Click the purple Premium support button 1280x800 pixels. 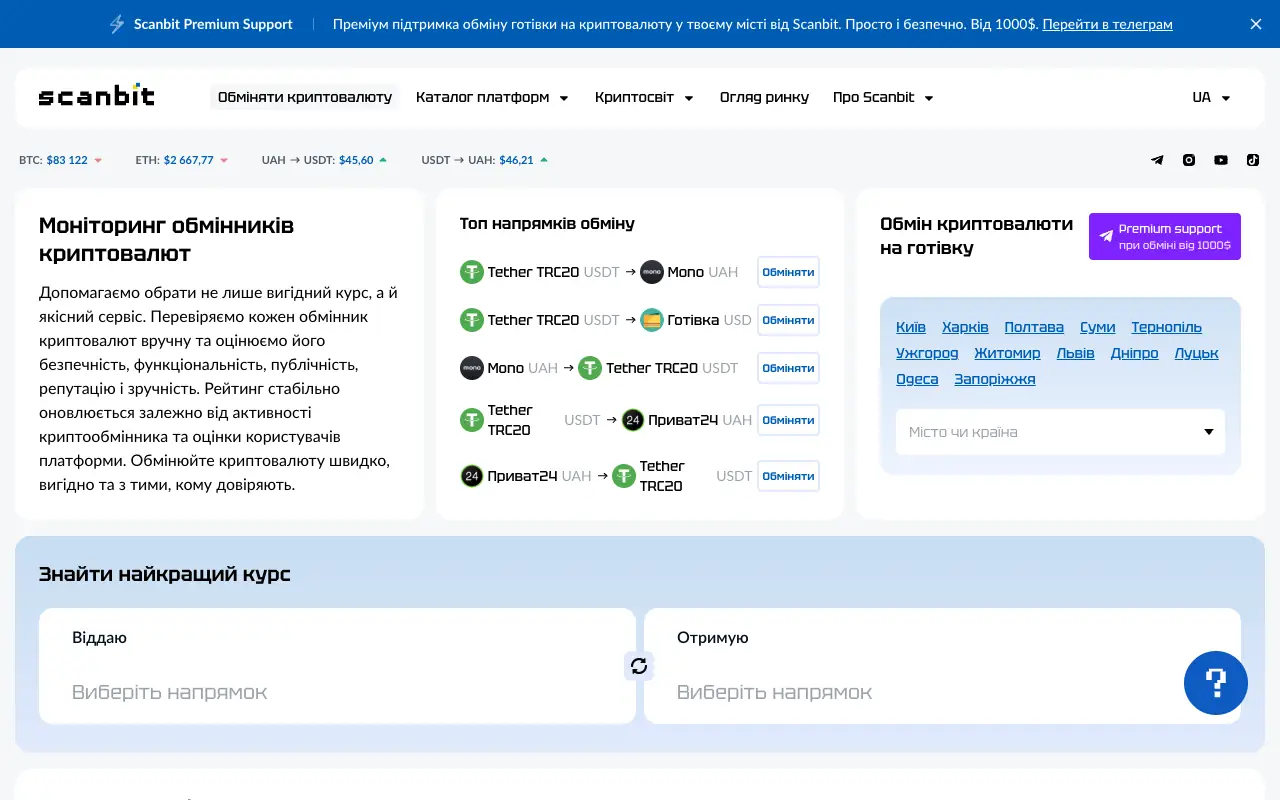[1165, 236]
